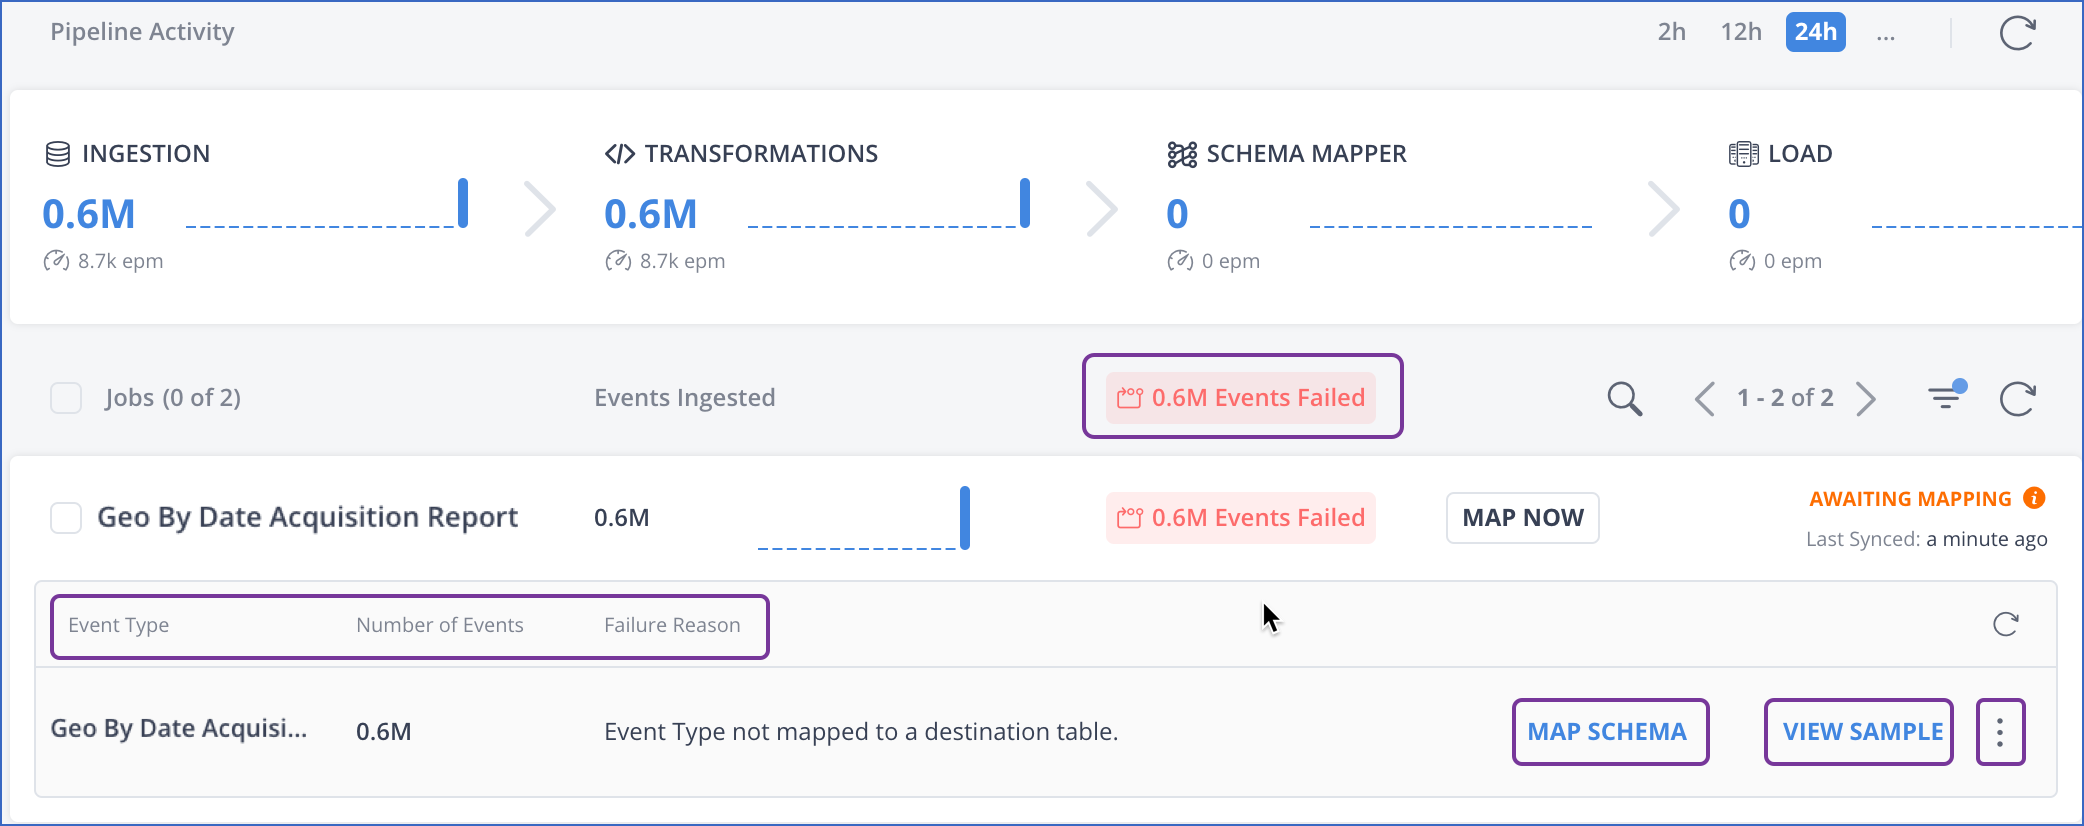2084x826 pixels.
Task: Click the Transformations activity spike bar
Action: pyautogui.click(x=1025, y=203)
